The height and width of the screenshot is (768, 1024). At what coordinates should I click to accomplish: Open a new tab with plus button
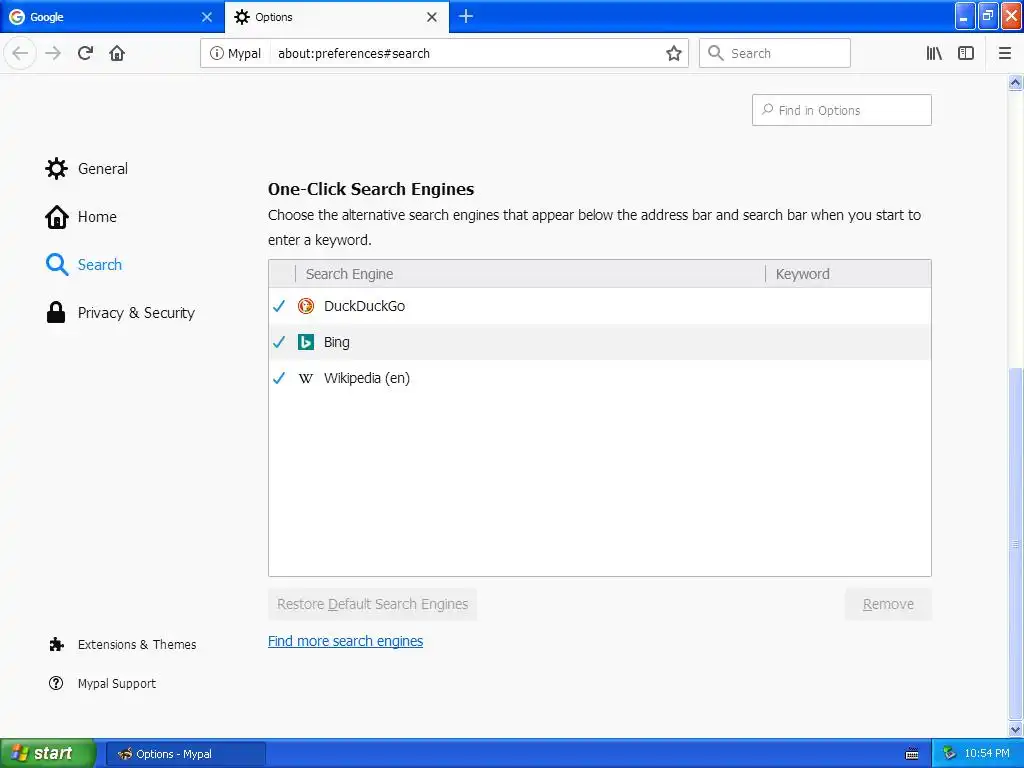point(466,16)
